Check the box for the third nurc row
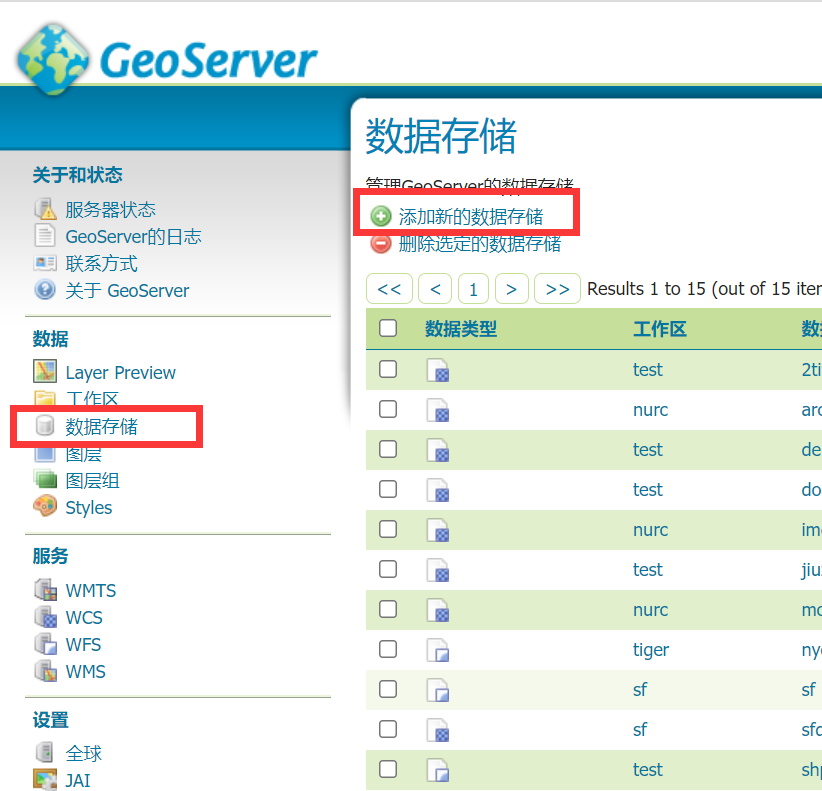Screen dimensions: 822x791 (388, 609)
